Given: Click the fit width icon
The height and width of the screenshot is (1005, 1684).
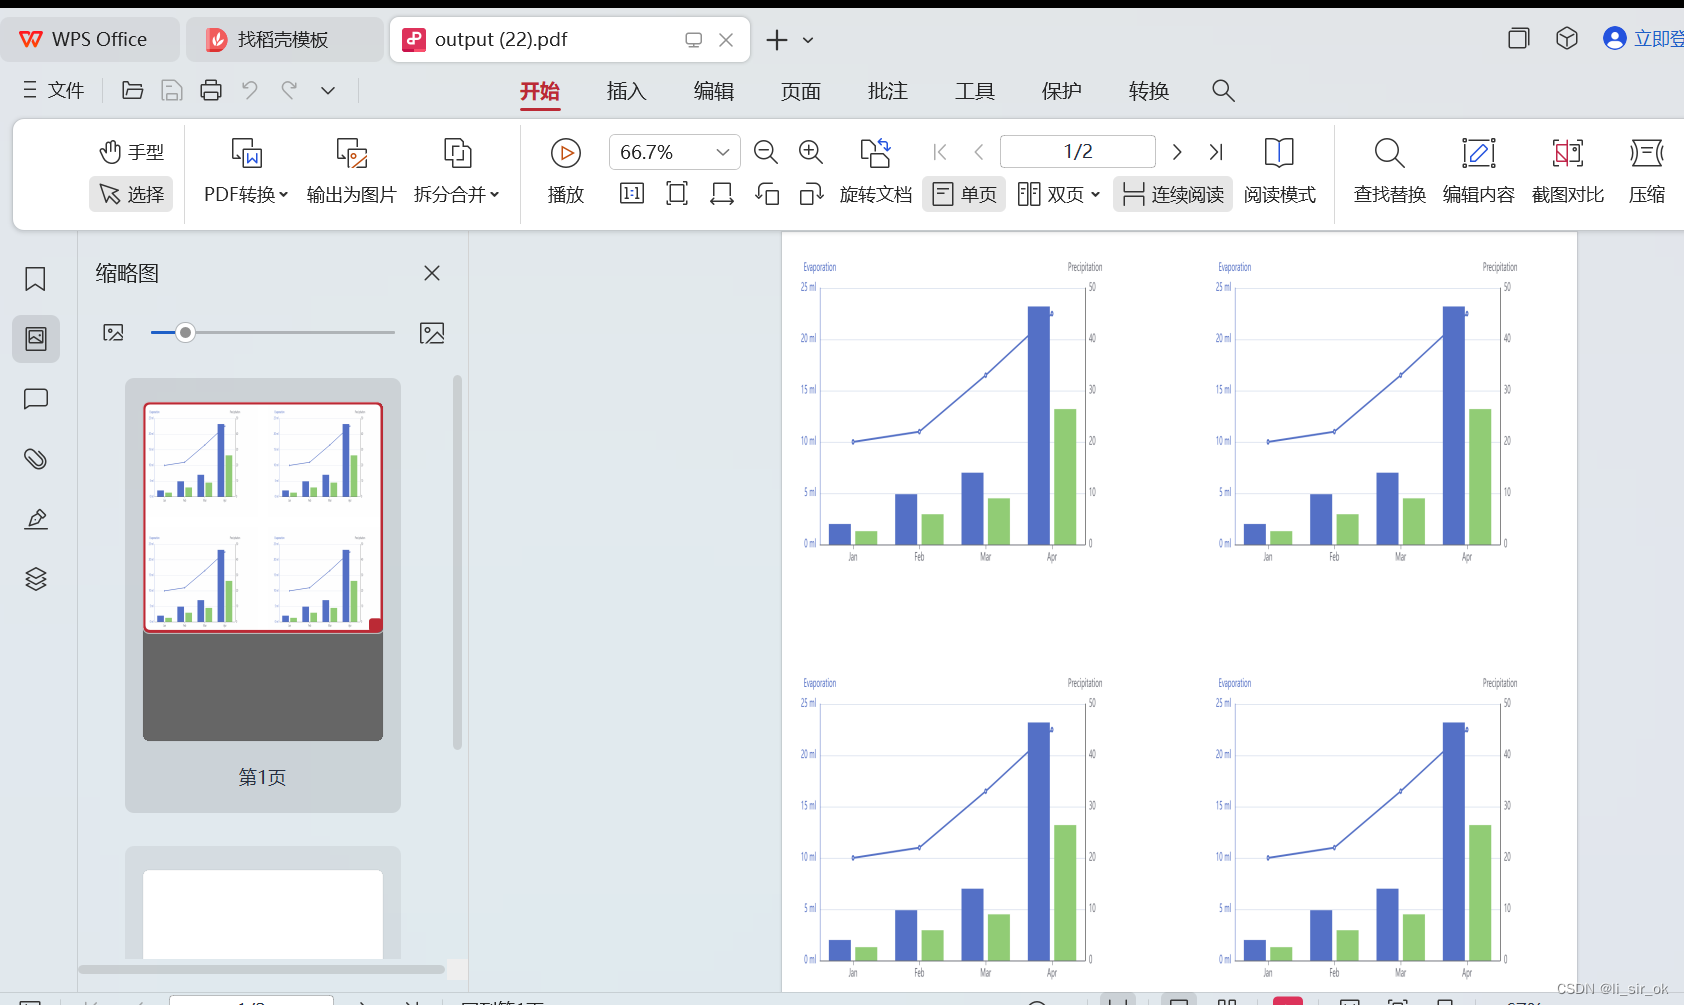Looking at the screenshot, I should (722, 193).
